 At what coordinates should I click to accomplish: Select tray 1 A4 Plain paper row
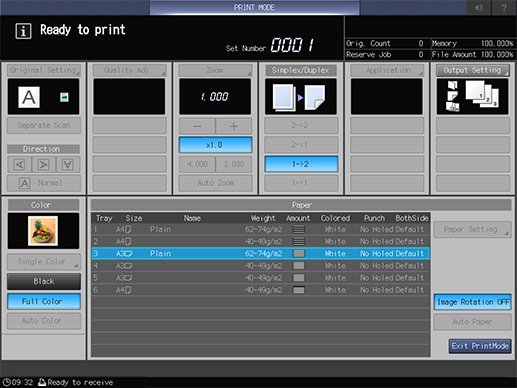click(261, 229)
